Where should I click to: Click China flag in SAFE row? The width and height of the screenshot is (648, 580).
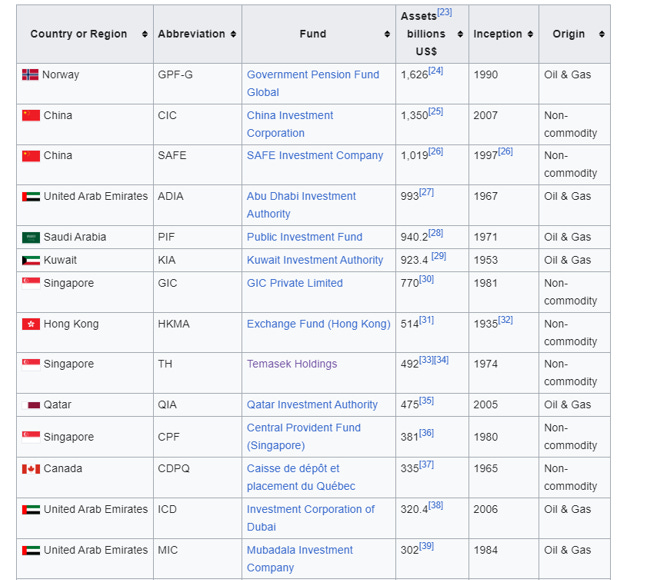[x=31, y=156]
